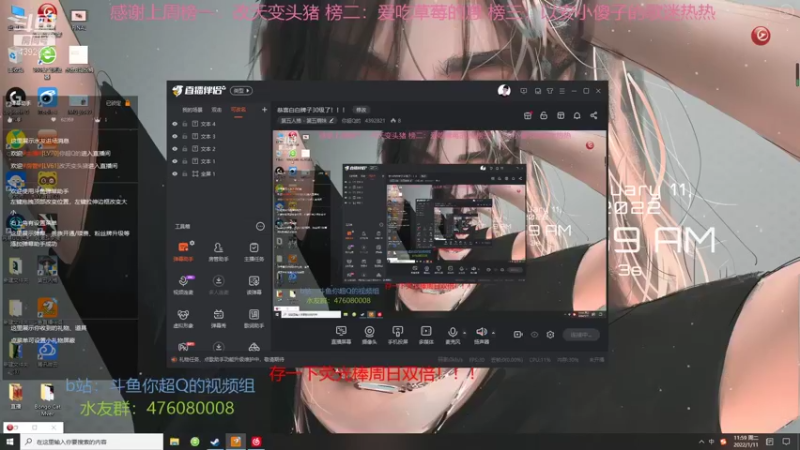
Task: Expand the microphone volume arrow
Action: [x=464, y=333]
